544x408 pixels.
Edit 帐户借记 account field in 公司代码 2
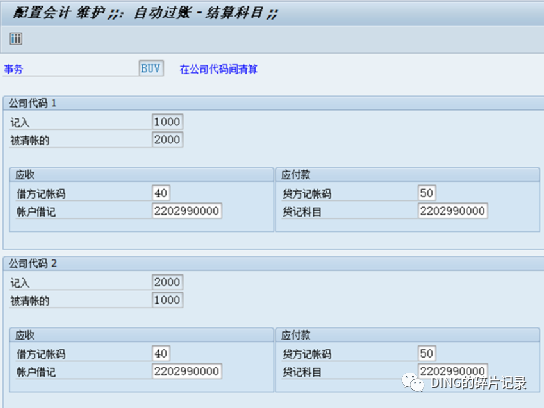187,371
